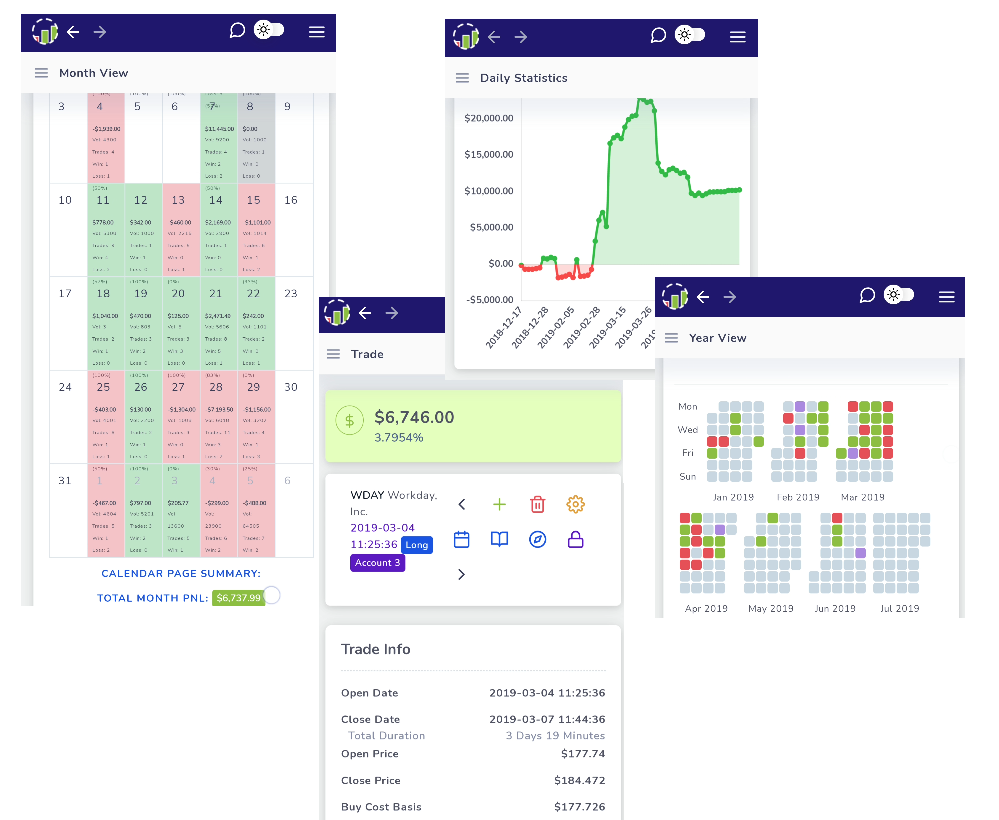Click the Mar 2019 heatmap month label
This screenshot has width=999, height=820.
[x=863, y=497]
